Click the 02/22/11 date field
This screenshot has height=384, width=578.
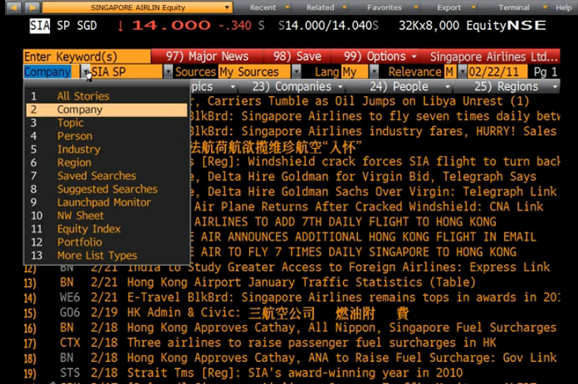tap(497, 71)
